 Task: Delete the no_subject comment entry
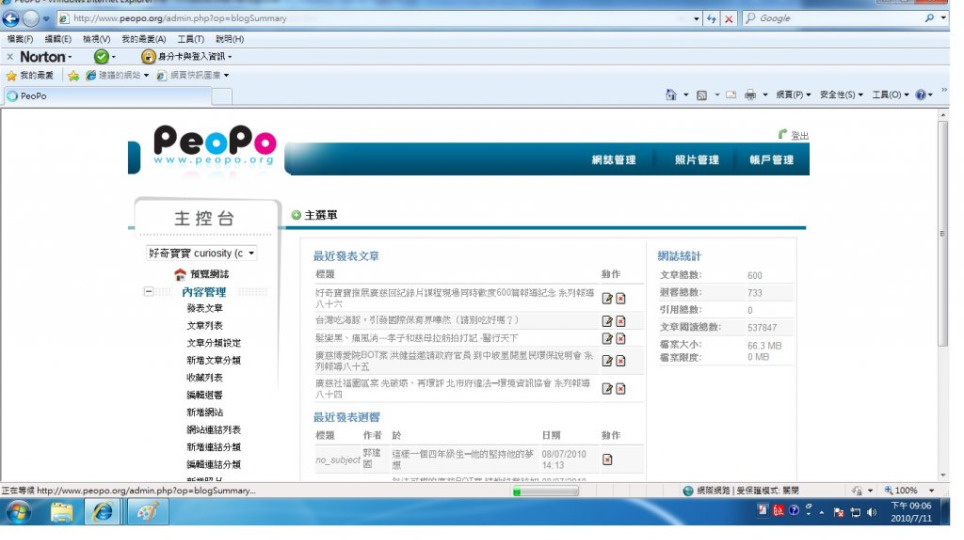pos(607,459)
